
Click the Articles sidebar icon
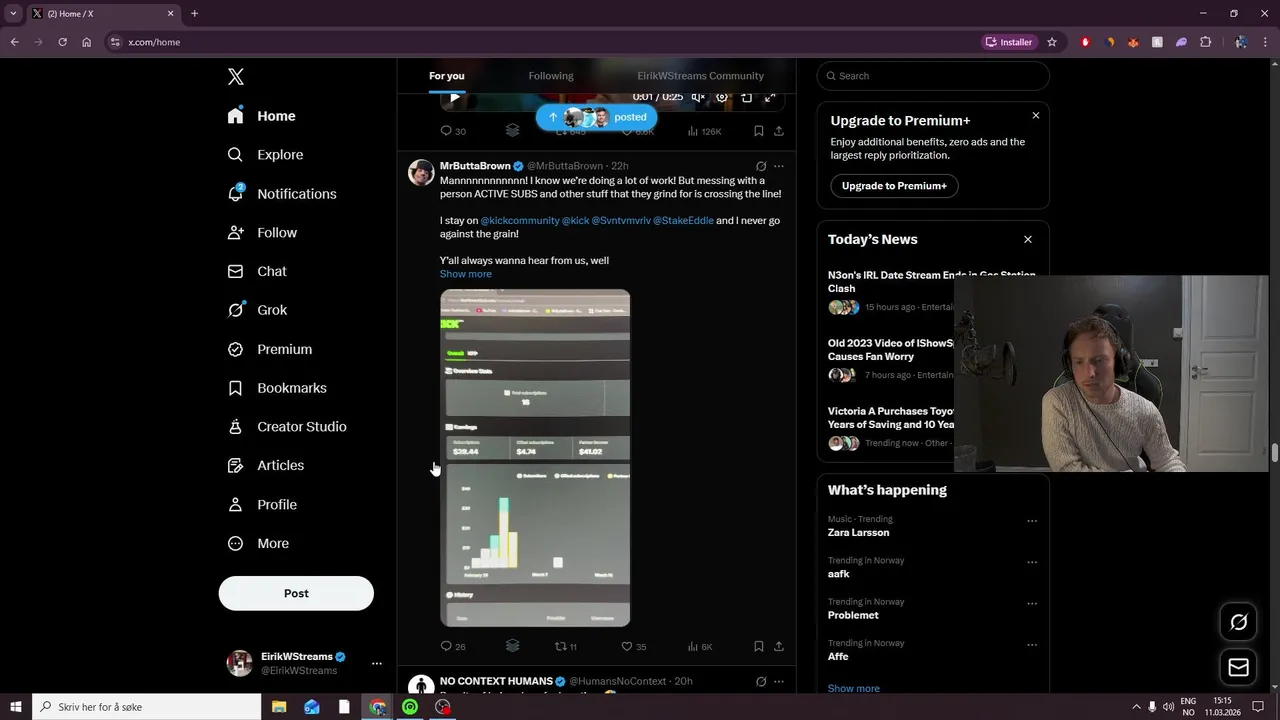[235, 465]
